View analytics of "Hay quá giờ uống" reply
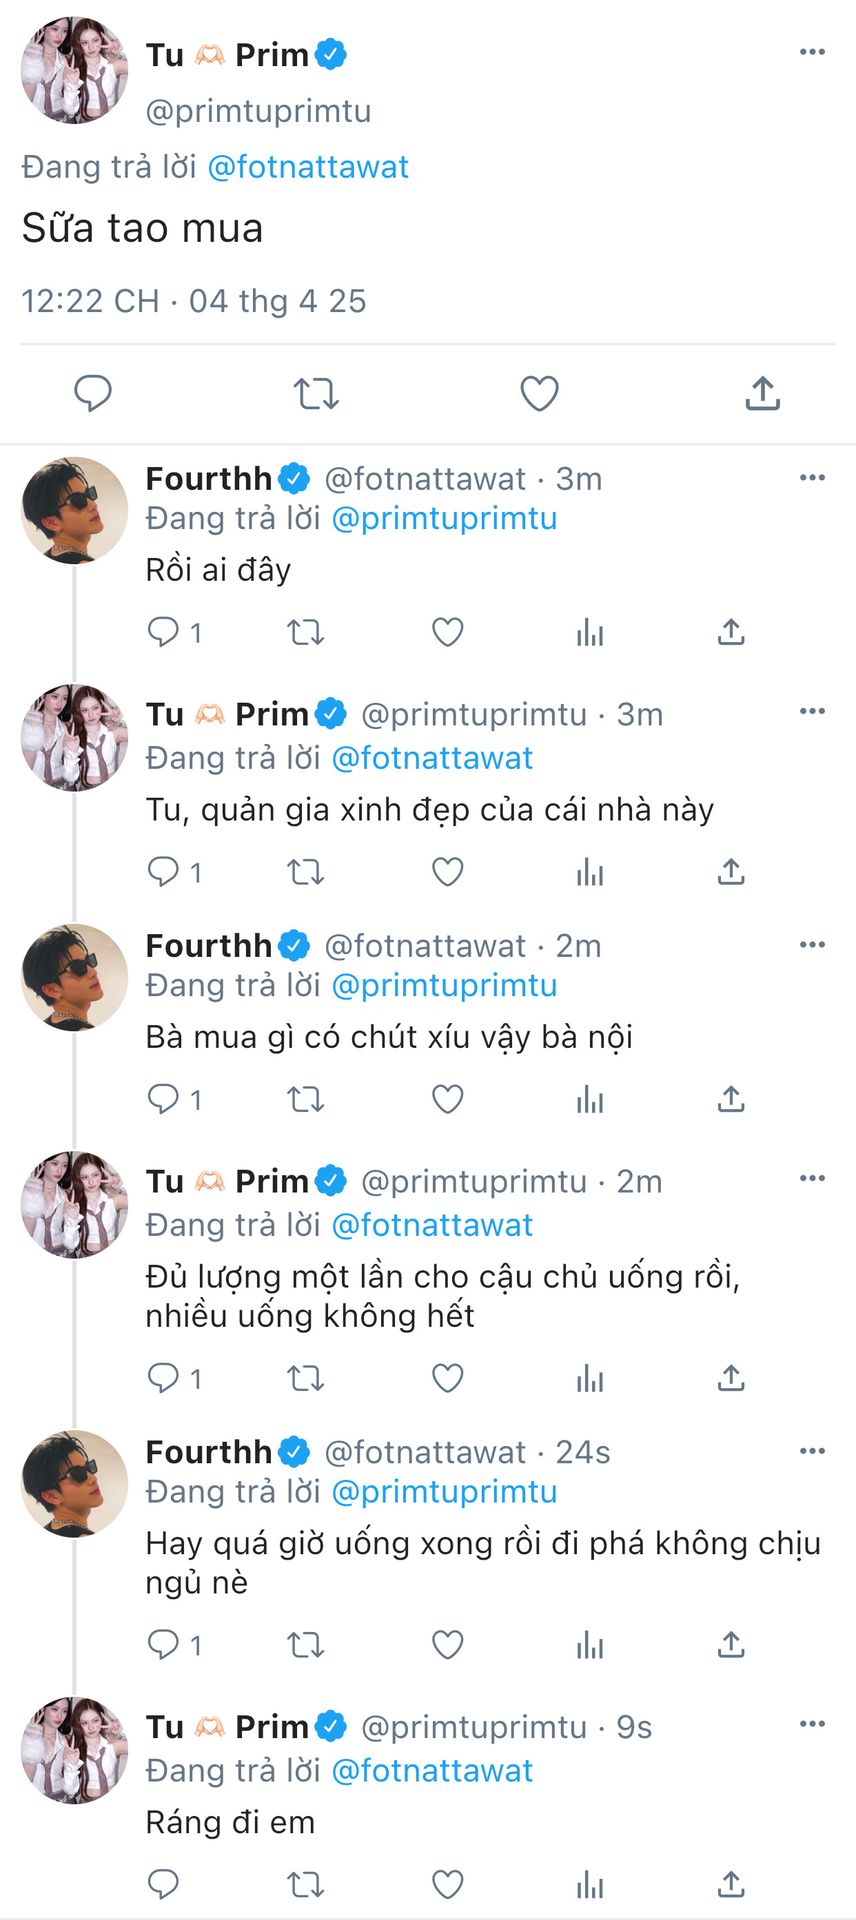Viewport: 856px width, 1920px height. pyautogui.click(x=590, y=1645)
